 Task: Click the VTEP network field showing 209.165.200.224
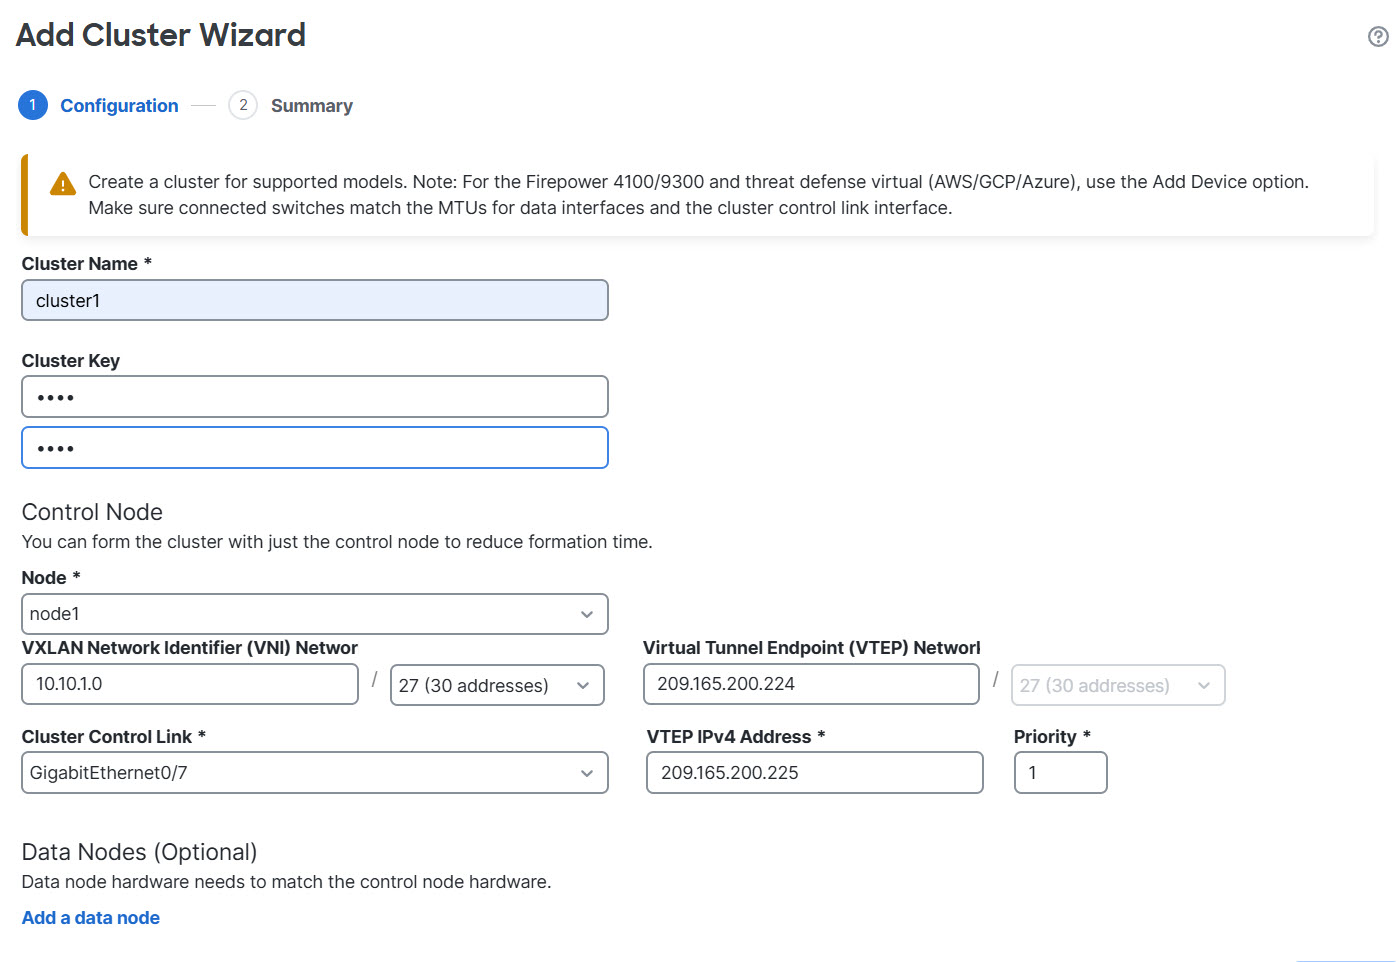coord(811,684)
